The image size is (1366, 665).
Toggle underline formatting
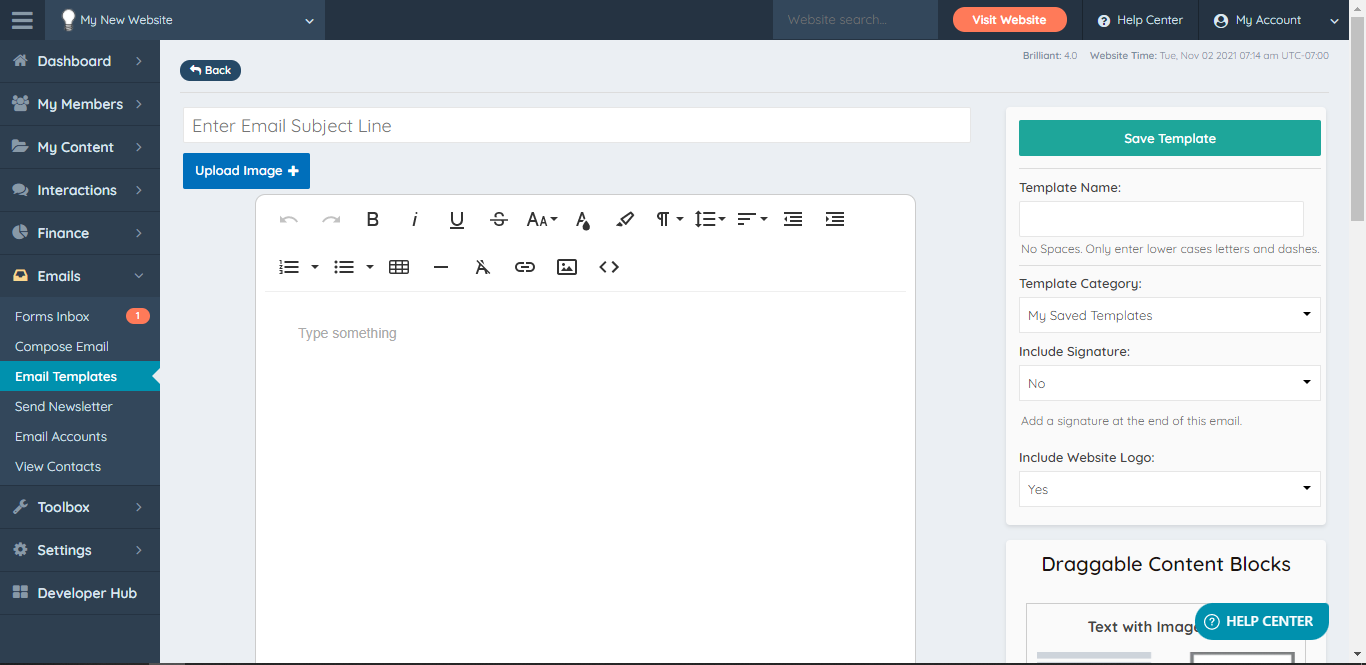click(x=456, y=219)
